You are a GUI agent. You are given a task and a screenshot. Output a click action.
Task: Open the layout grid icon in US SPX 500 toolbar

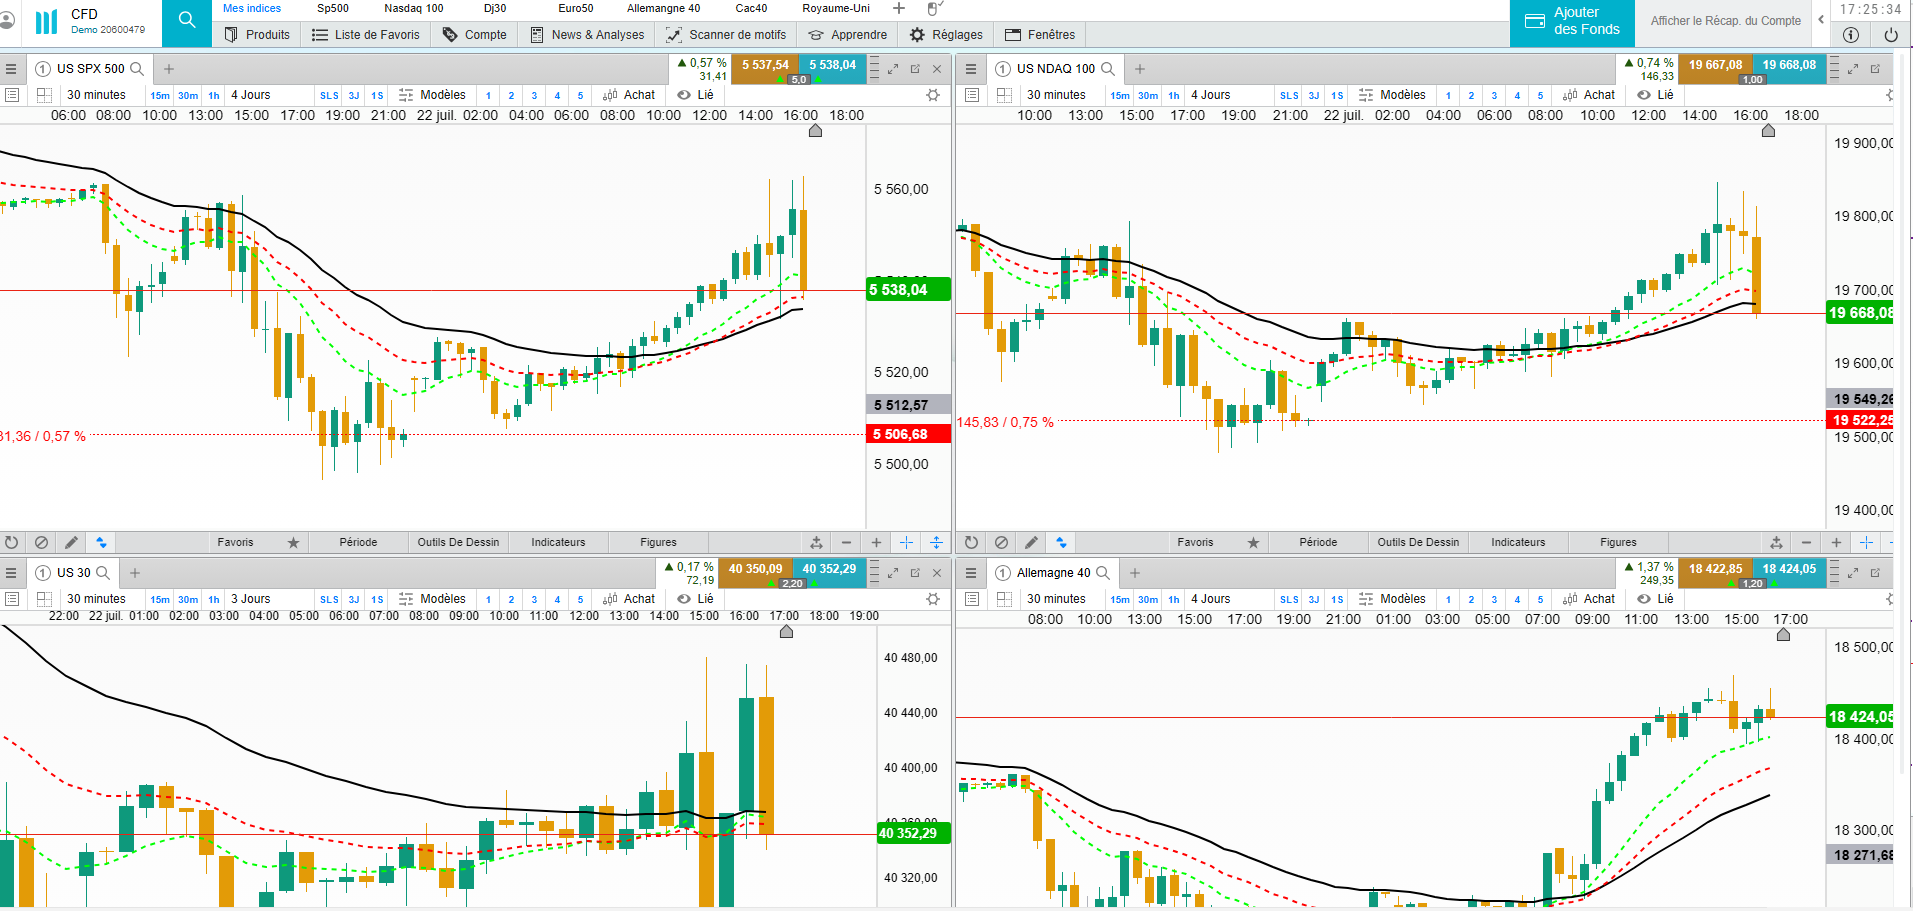coord(44,95)
